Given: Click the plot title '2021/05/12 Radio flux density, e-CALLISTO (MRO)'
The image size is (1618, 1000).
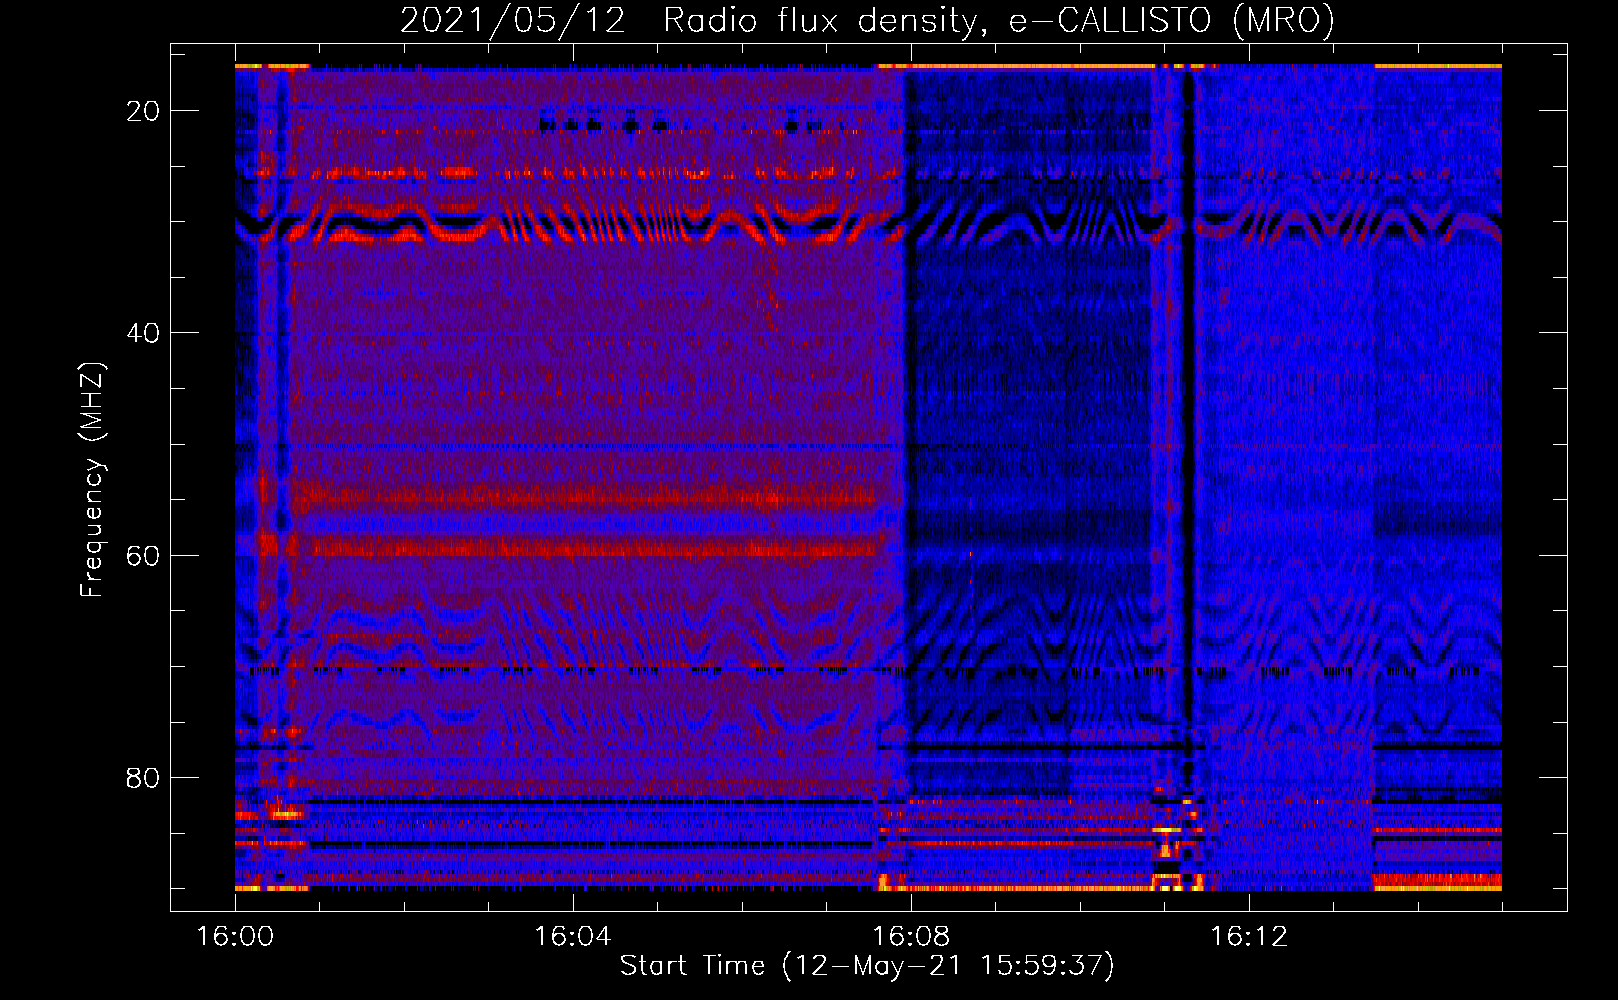Looking at the screenshot, I should (x=867, y=20).
